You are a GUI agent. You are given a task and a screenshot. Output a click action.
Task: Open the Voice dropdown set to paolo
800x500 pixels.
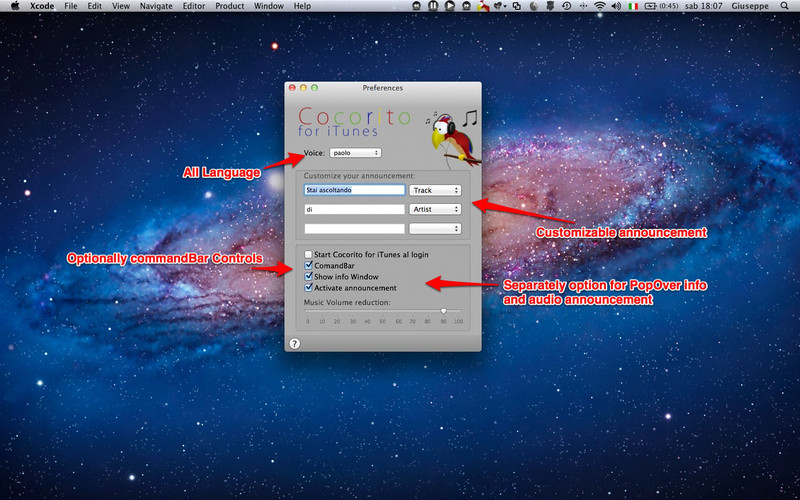click(x=356, y=153)
